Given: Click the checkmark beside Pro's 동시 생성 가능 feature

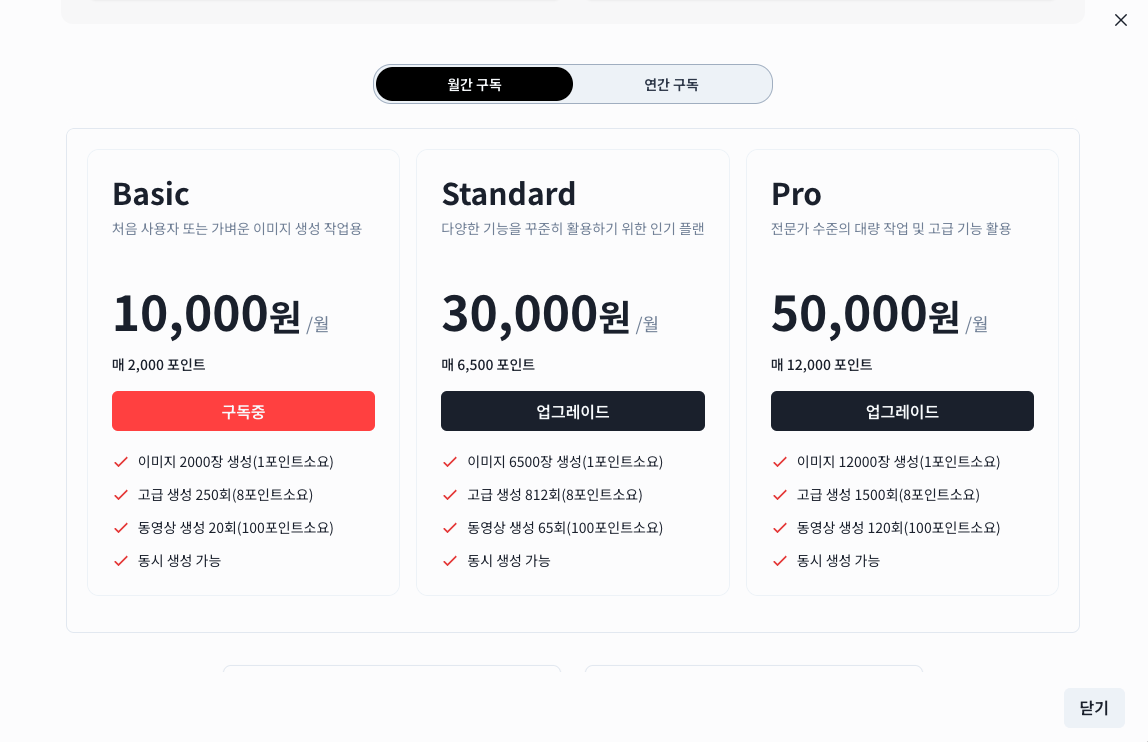Looking at the screenshot, I should click(x=780, y=561).
